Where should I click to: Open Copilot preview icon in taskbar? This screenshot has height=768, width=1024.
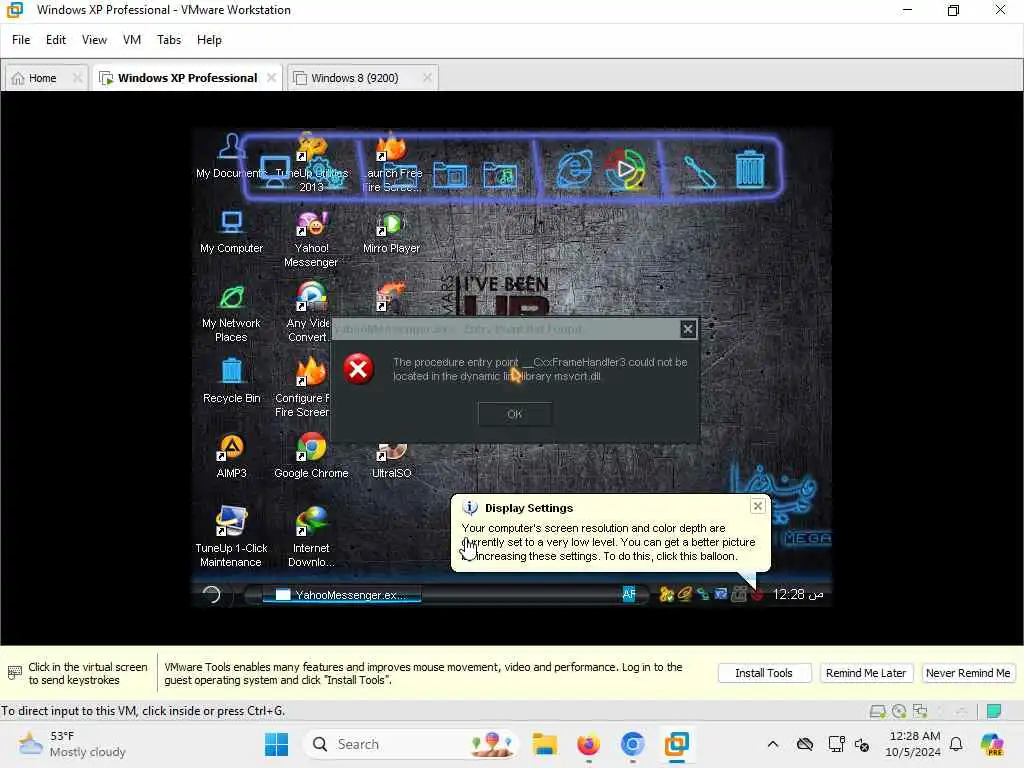tap(993, 744)
